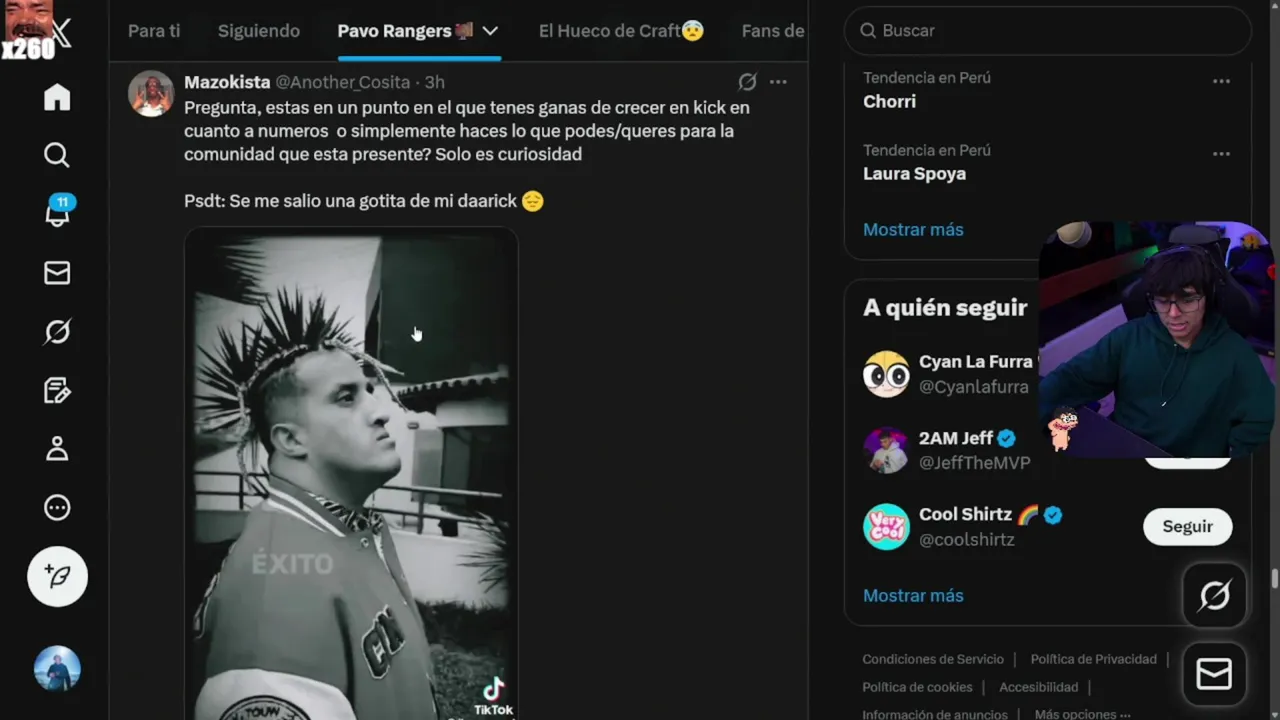Click Grok icon on Mazokista's post
The image size is (1280, 720).
pyautogui.click(x=747, y=82)
